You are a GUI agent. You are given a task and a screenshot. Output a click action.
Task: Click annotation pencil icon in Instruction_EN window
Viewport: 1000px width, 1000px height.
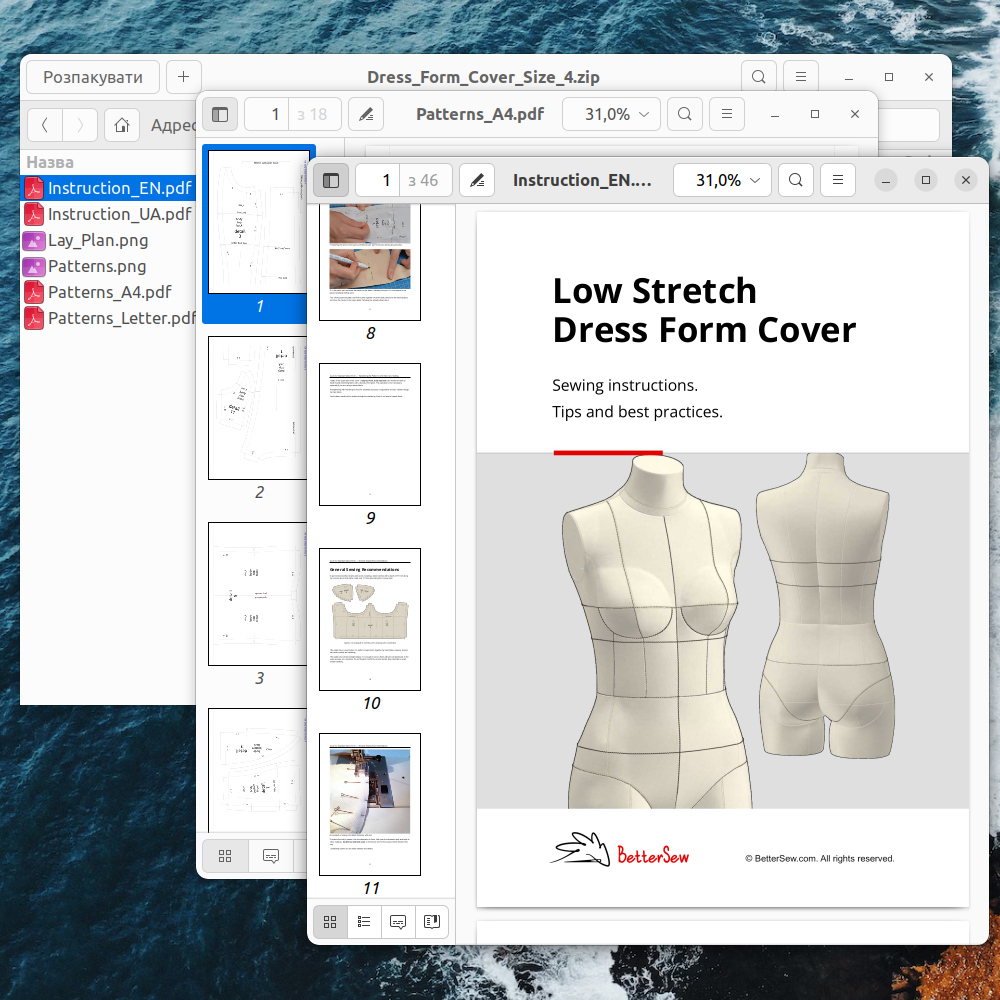pyautogui.click(x=477, y=180)
